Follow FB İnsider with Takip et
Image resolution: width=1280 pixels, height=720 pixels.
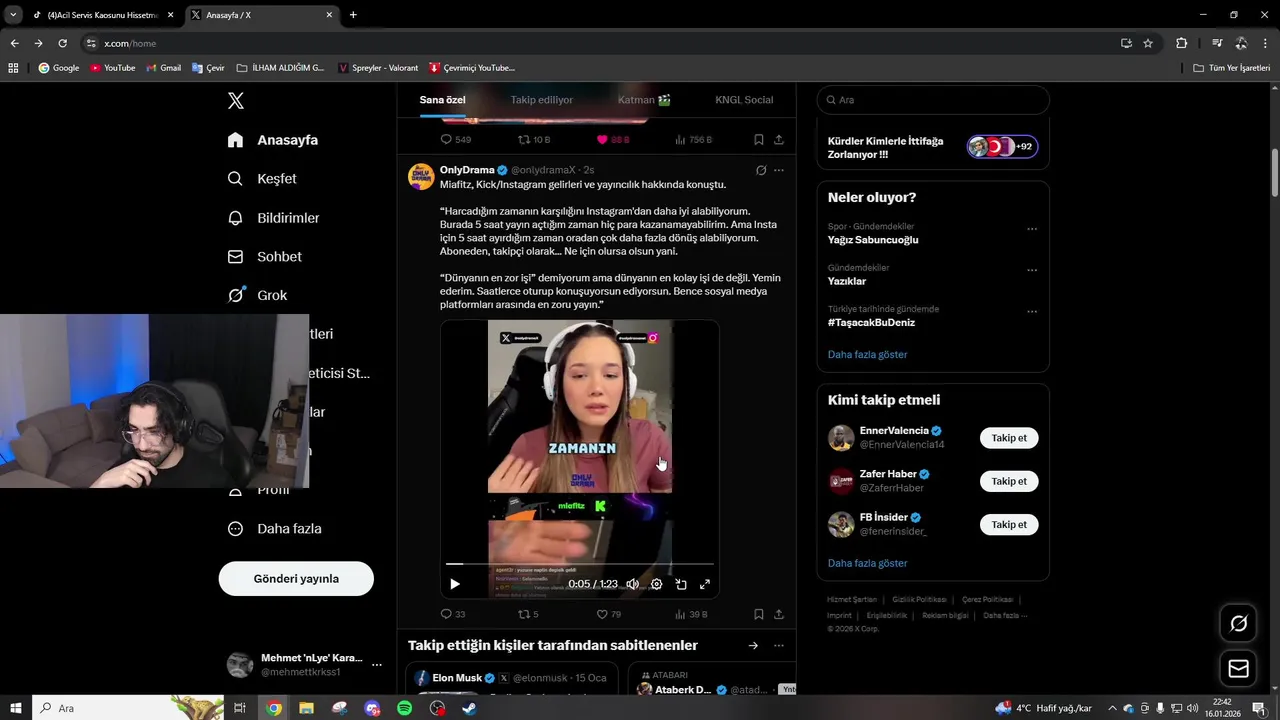tap(1009, 524)
